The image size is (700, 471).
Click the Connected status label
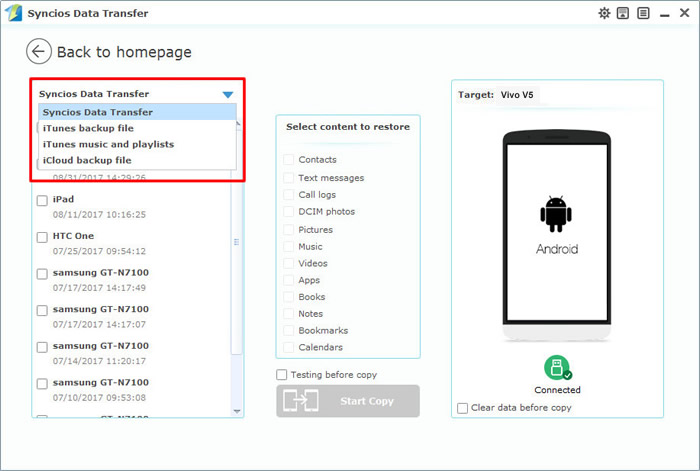click(x=557, y=390)
